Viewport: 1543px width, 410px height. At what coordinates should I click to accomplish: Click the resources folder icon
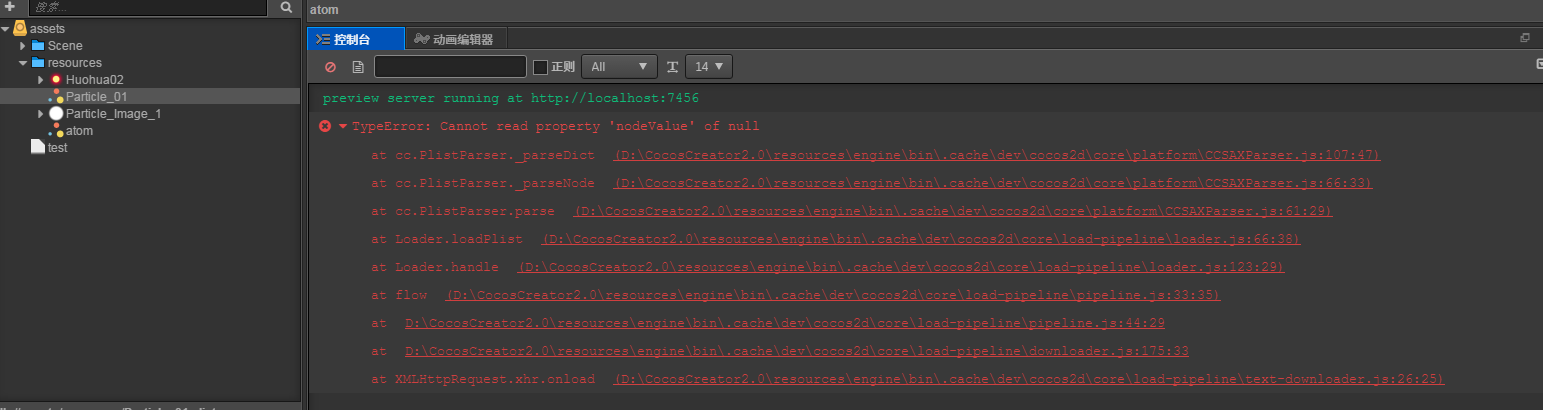click(38, 63)
